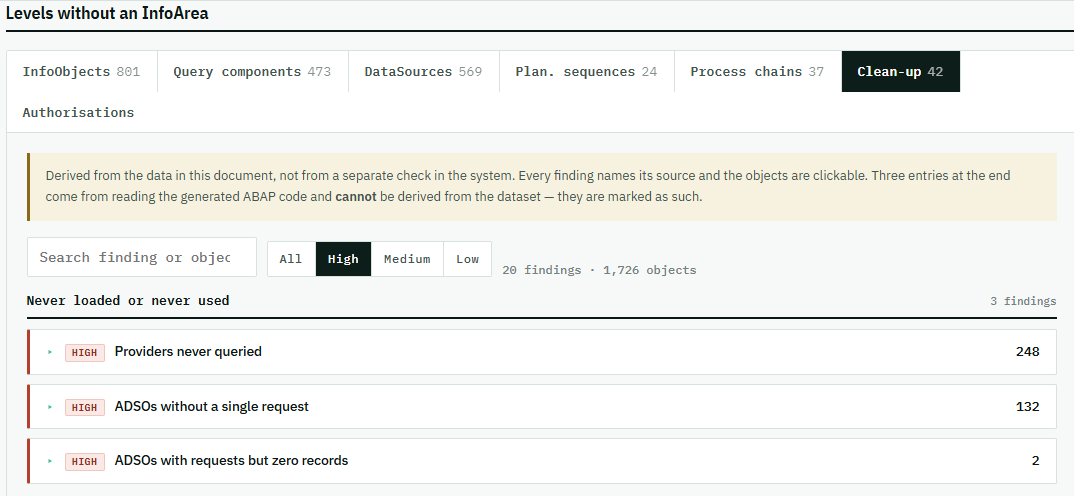Click the yellow derived-data notice text

point(527,186)
